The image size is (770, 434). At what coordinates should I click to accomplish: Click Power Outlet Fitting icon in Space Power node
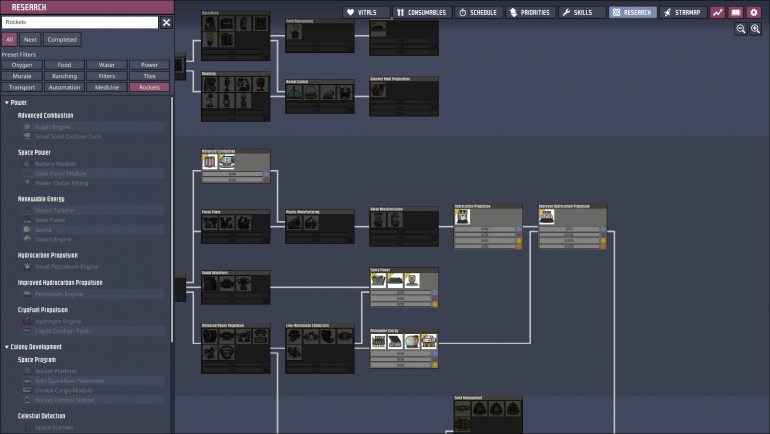click(412, 281)
